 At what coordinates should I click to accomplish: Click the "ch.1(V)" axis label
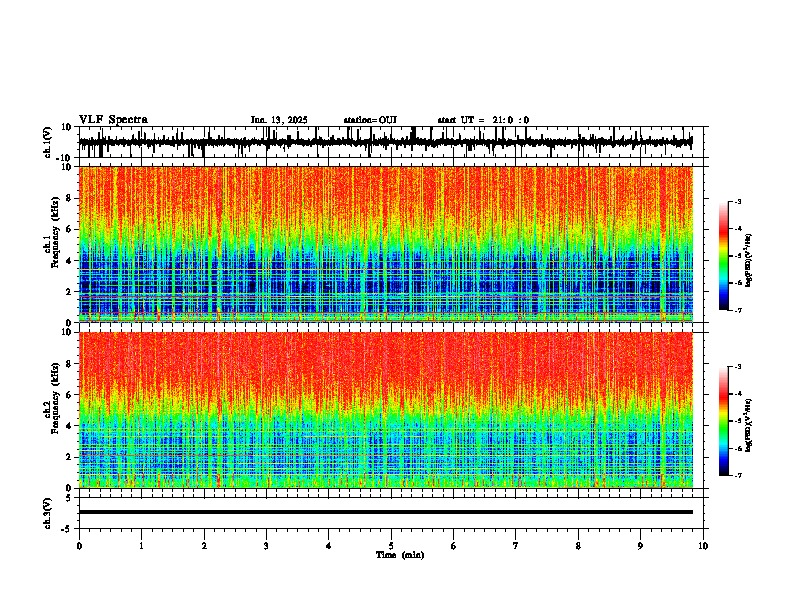48,142
